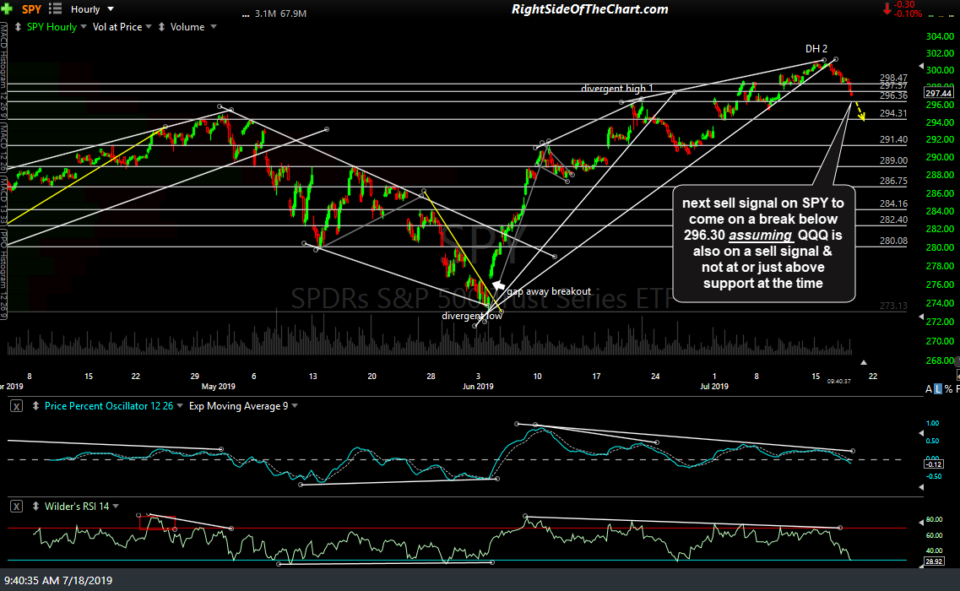Click the reorder arrows on Wilder's RSI panel

pos(35,506)
